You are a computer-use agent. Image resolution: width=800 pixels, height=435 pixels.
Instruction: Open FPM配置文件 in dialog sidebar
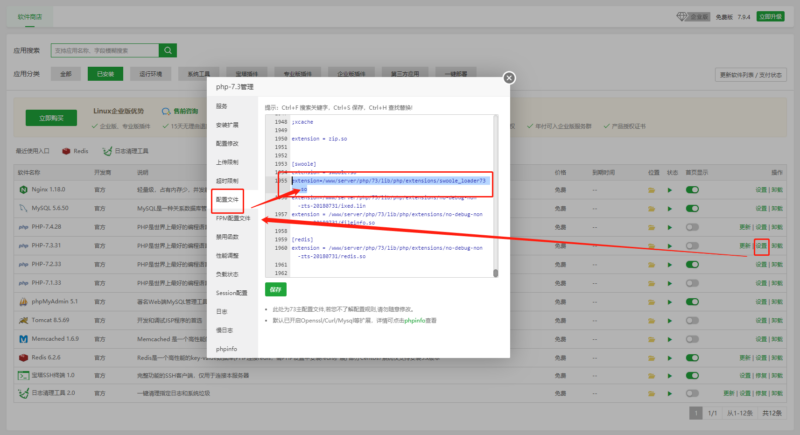point(232,217)
